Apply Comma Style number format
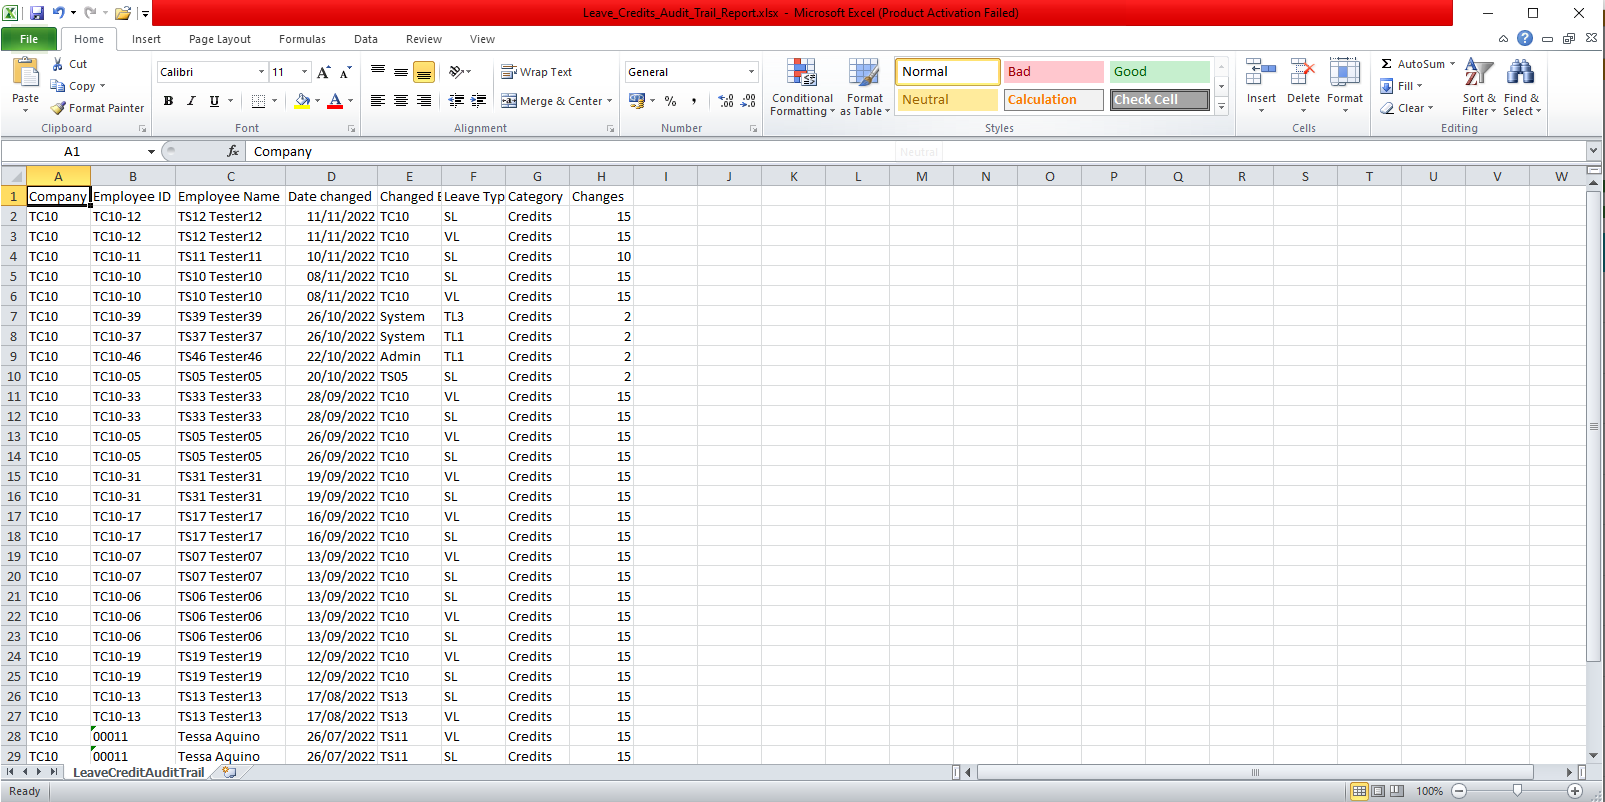Image resolution: width=1605 pixels, height=802 pixels. pos(693,101)
